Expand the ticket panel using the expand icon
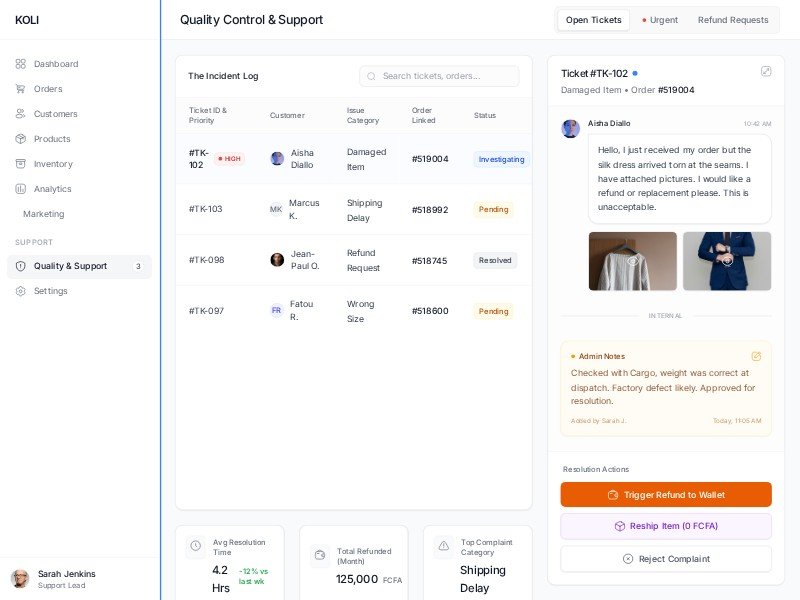Screen dimensions: 800x600 click(x=766, y=71)
